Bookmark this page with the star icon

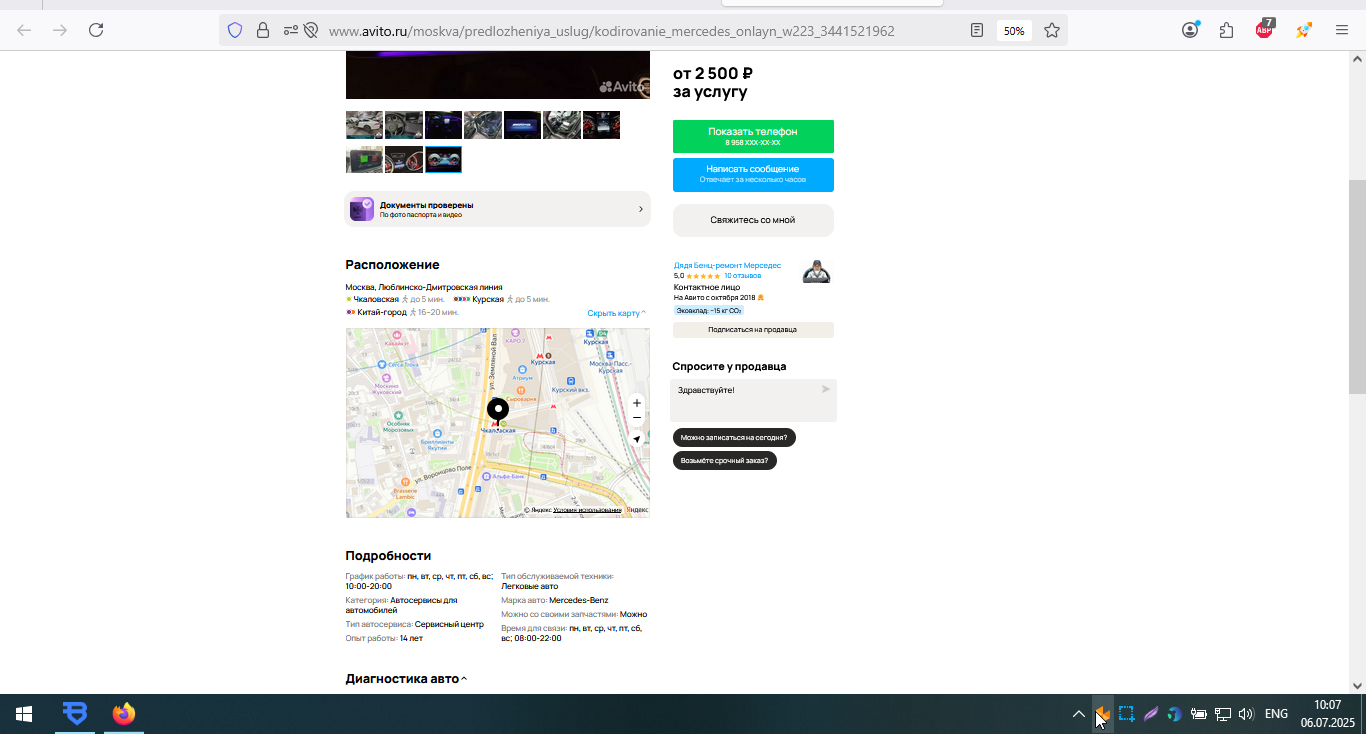coord(1052,31)
